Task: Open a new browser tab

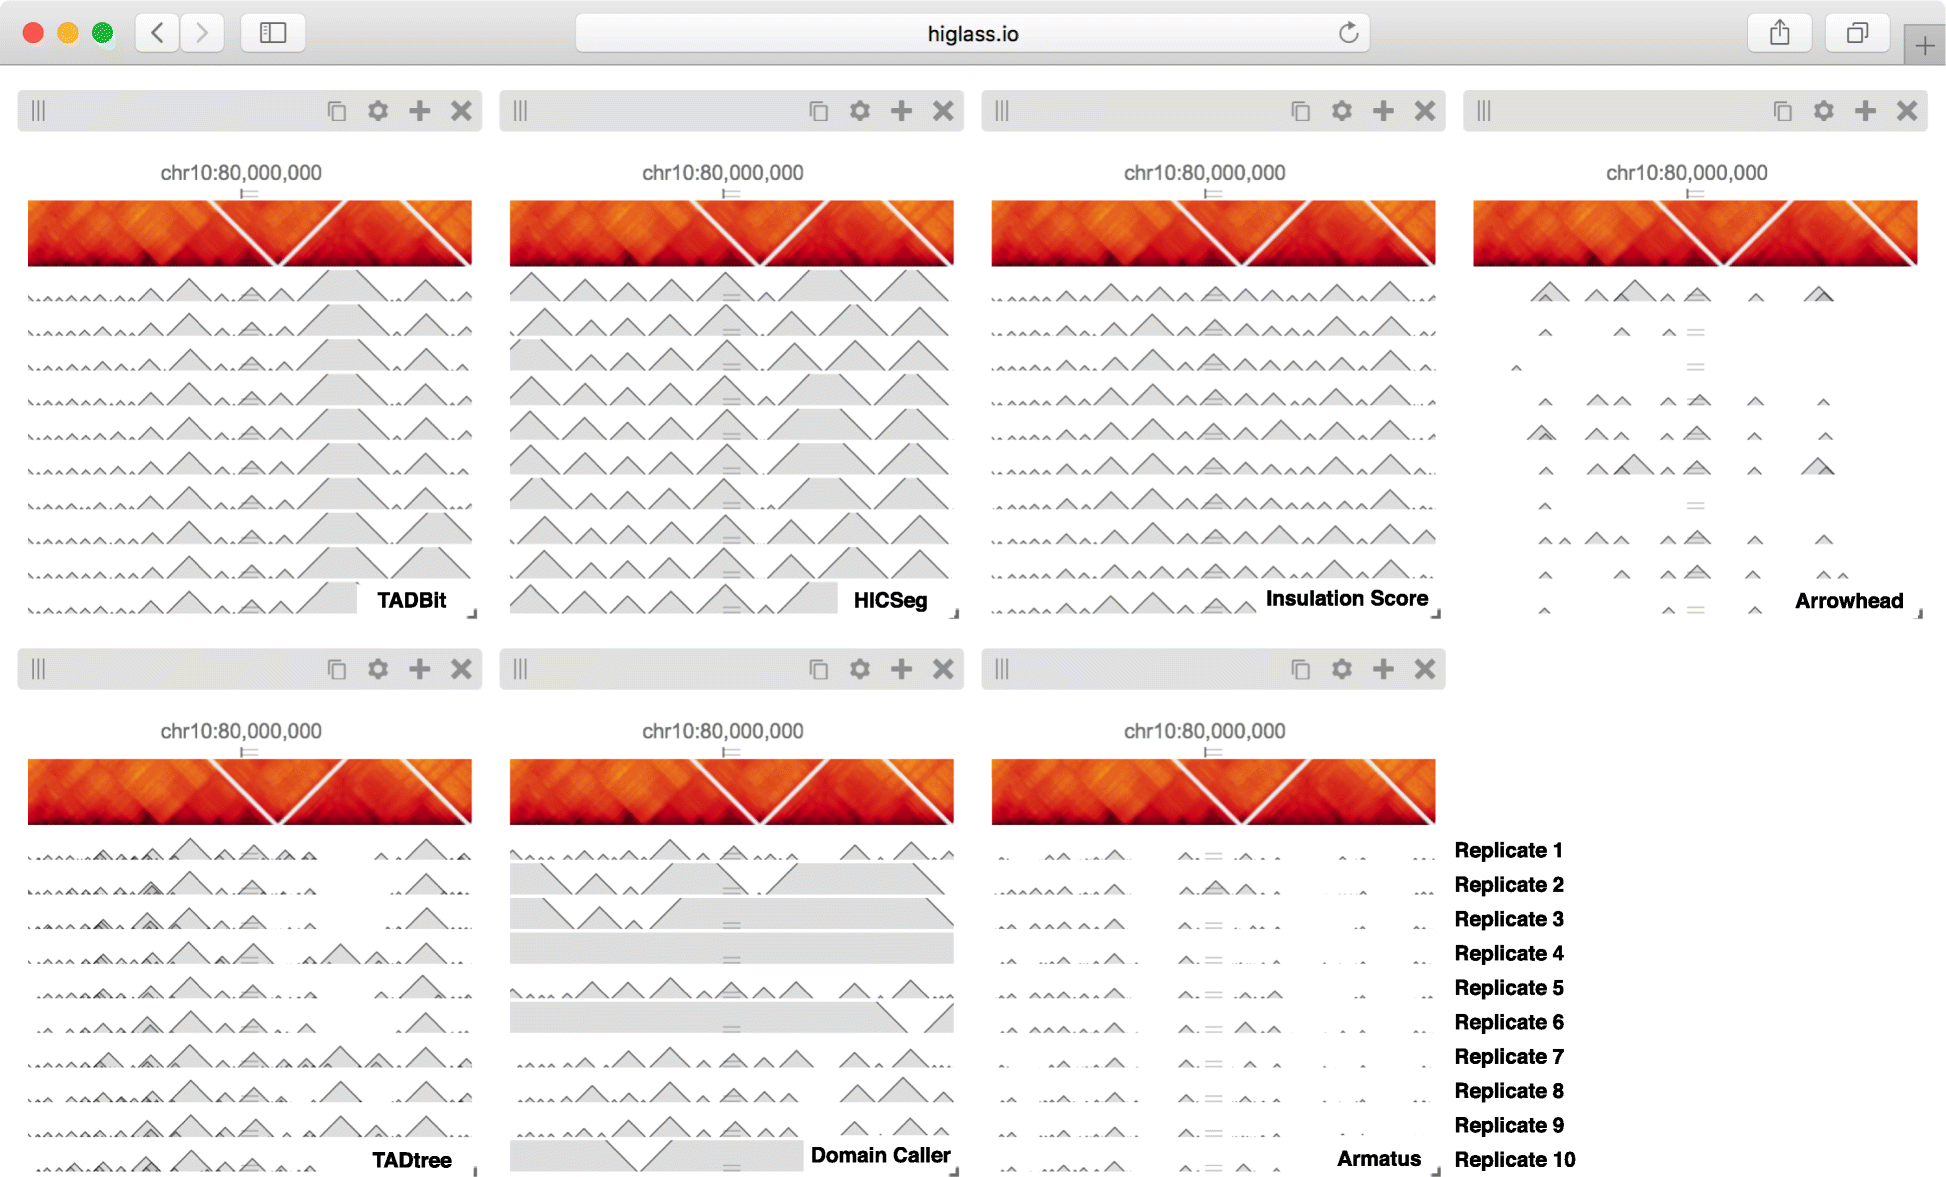Action: click(x=1924, y=45)
